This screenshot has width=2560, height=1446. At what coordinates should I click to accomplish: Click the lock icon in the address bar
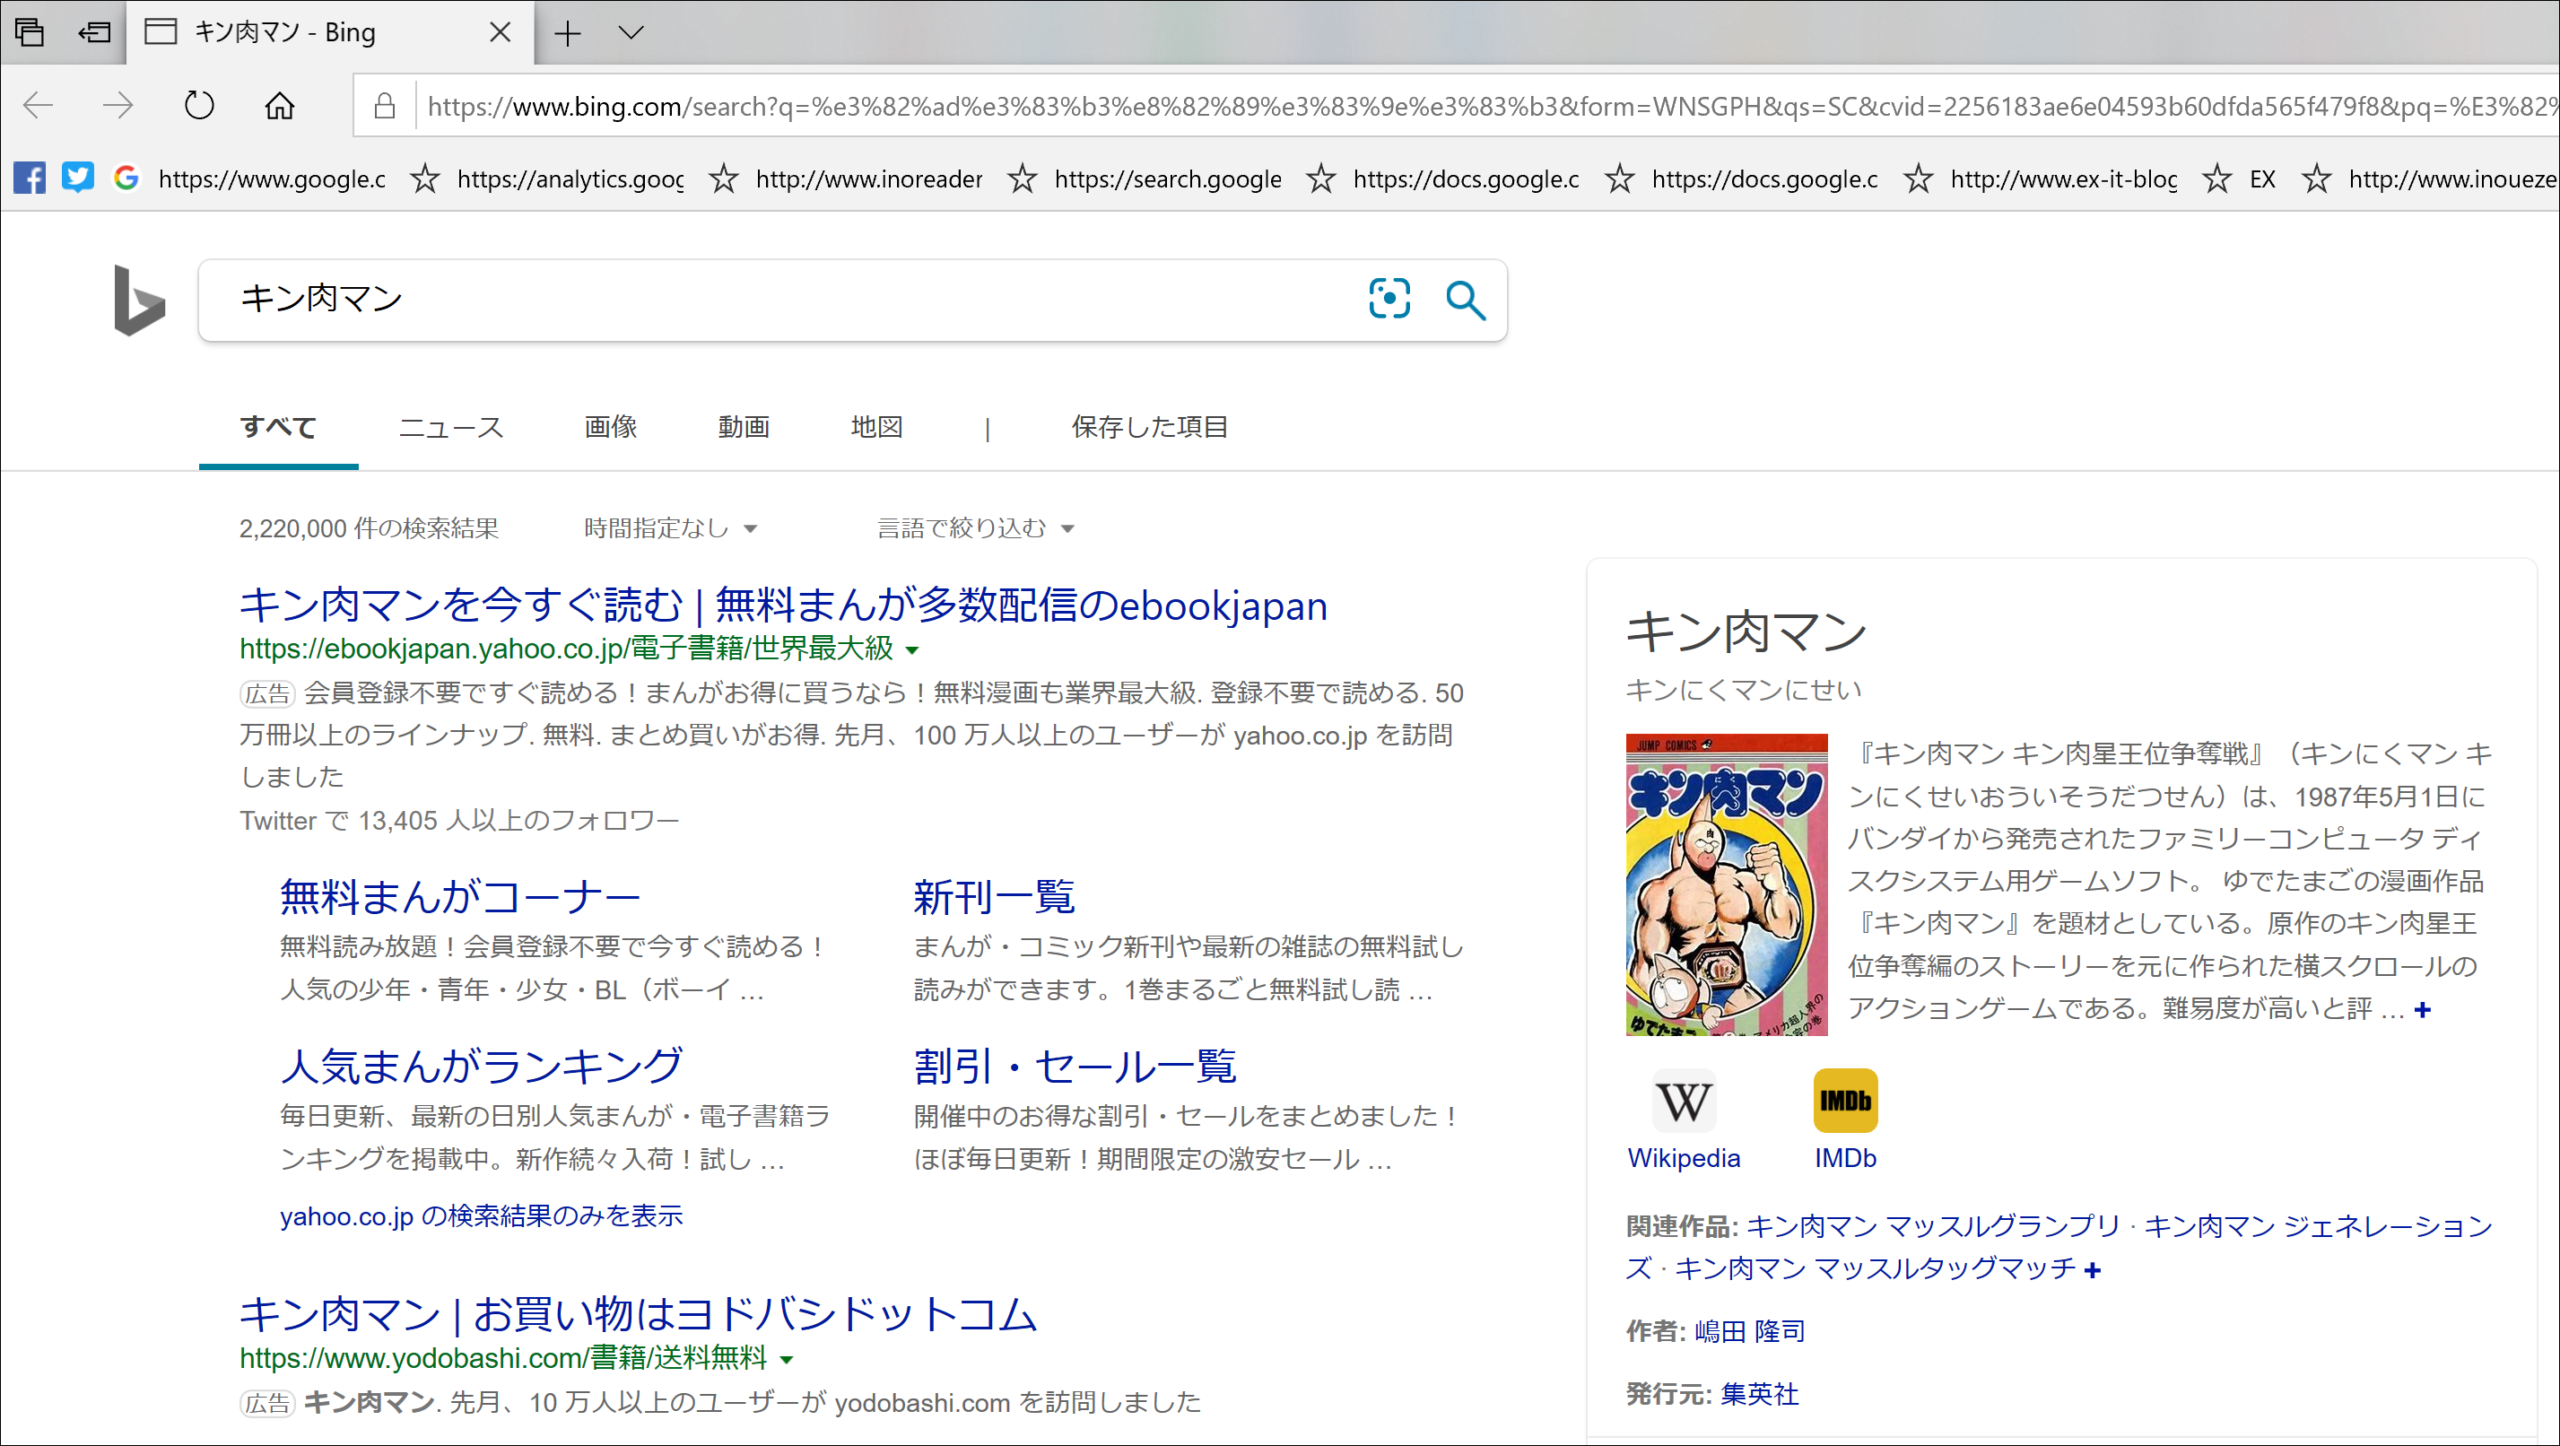click(x=385, y=106)
